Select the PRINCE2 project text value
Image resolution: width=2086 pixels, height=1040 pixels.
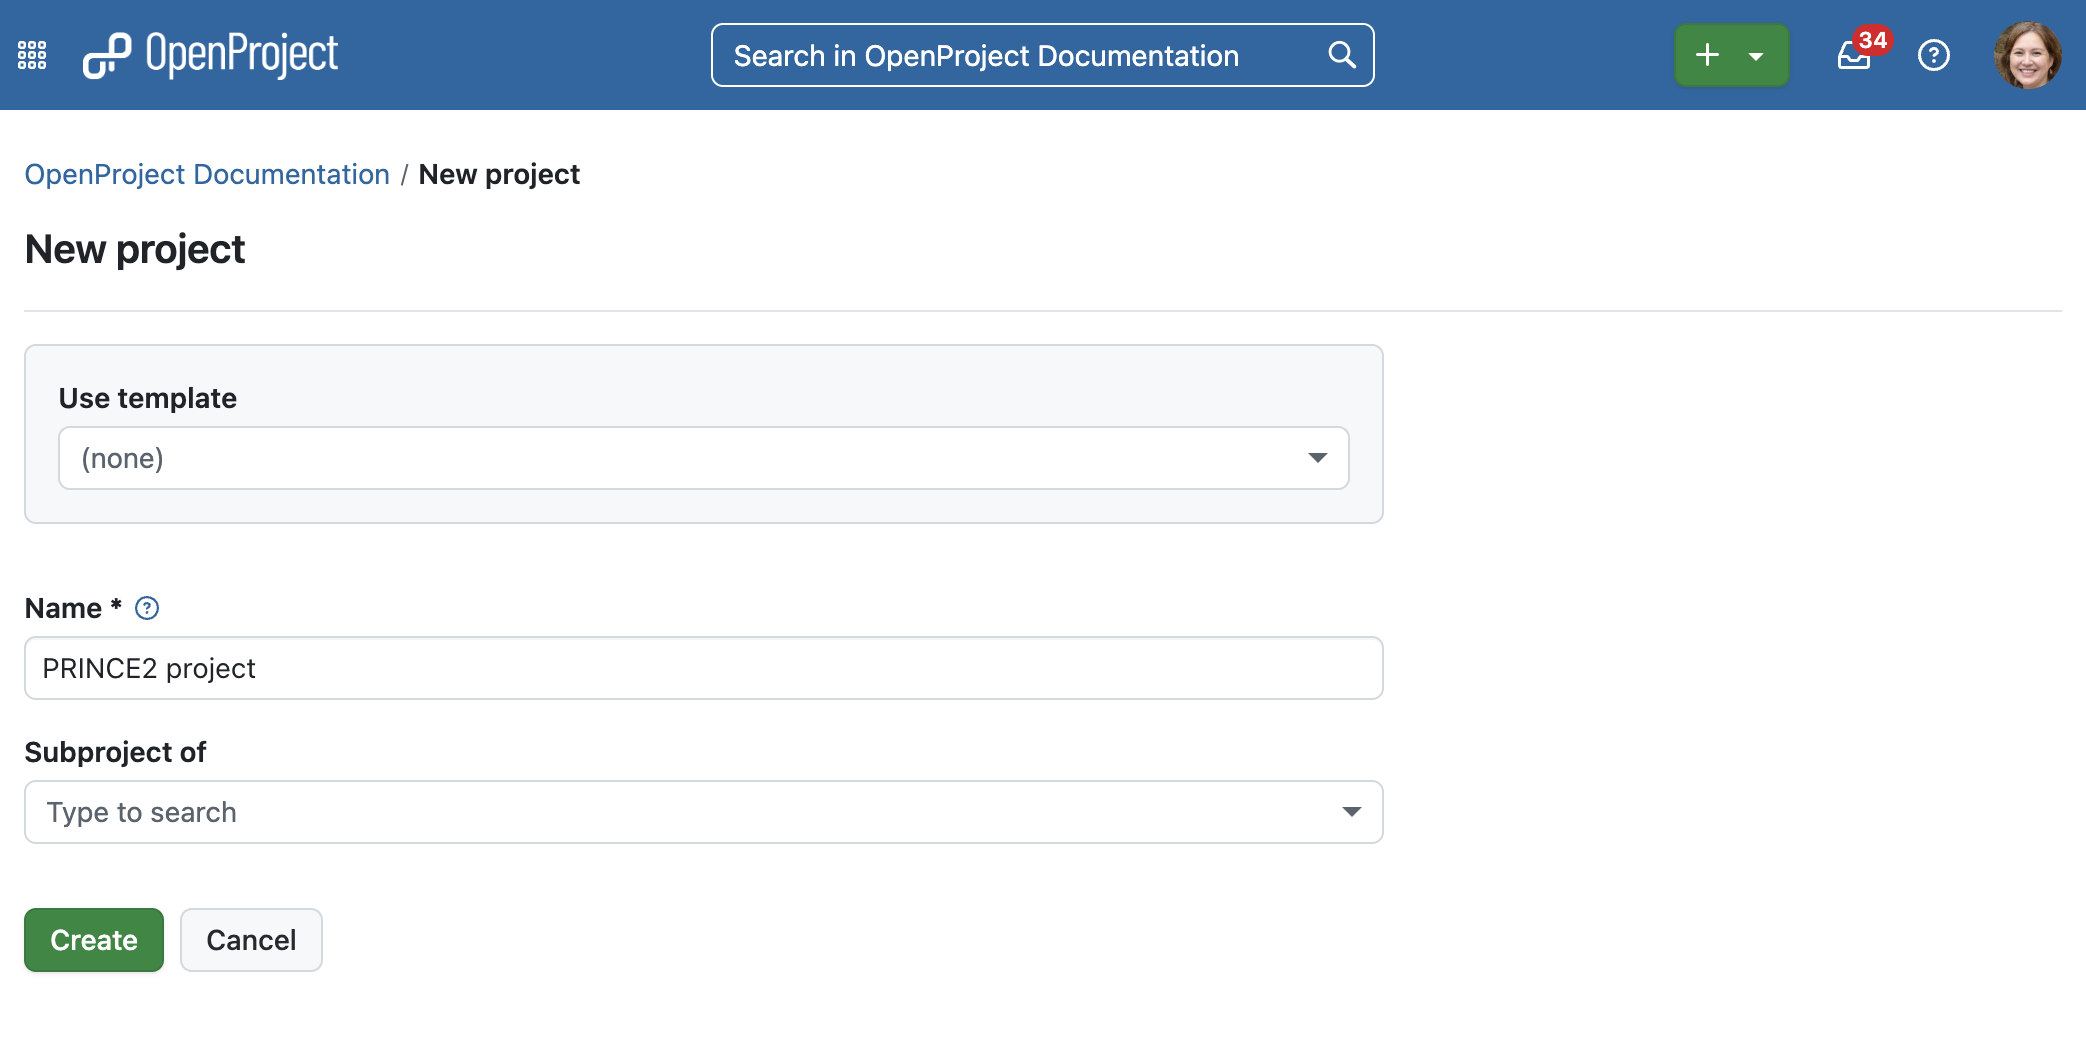pos(148,668)
